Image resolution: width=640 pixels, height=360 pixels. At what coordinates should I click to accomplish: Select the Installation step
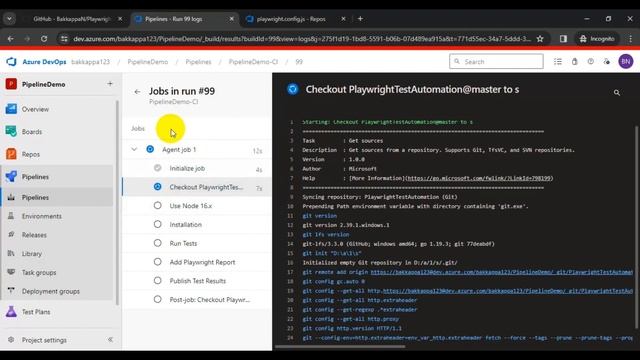coord(197,224)
